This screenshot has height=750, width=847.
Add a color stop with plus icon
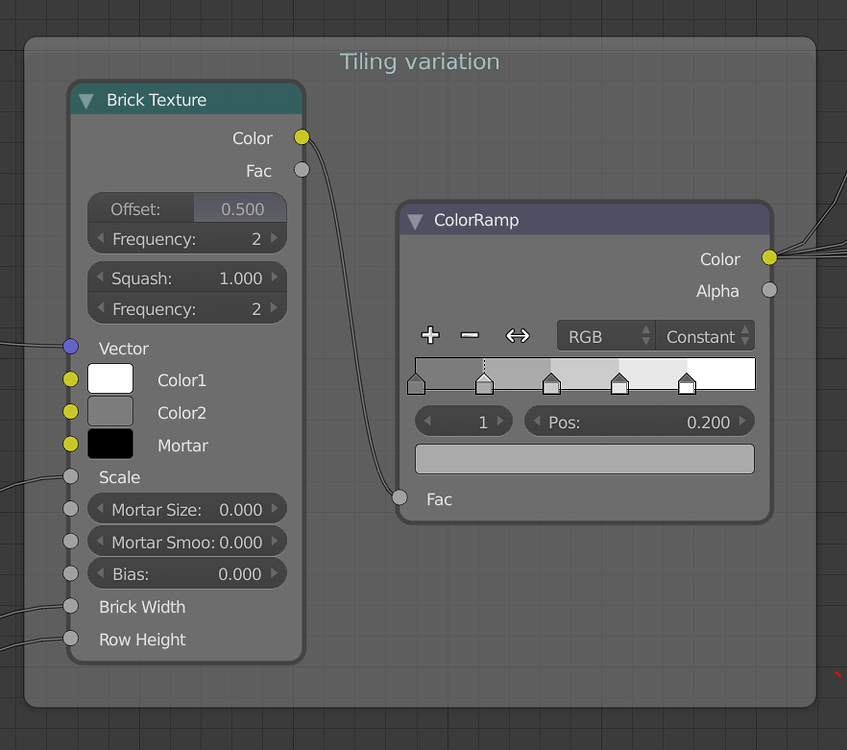point(430,336)
